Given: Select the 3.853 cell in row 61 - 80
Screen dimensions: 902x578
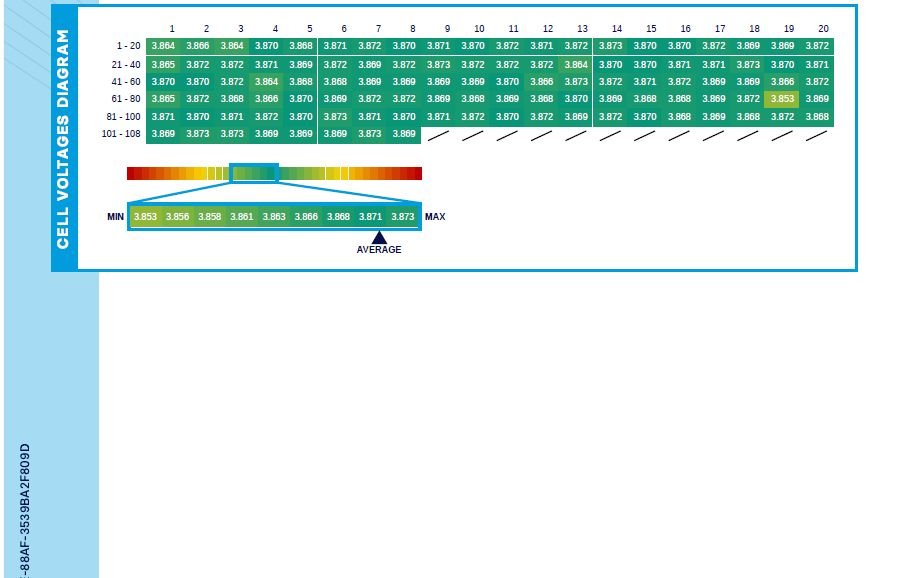Looking at the screenshot, I should pos(782,99).
